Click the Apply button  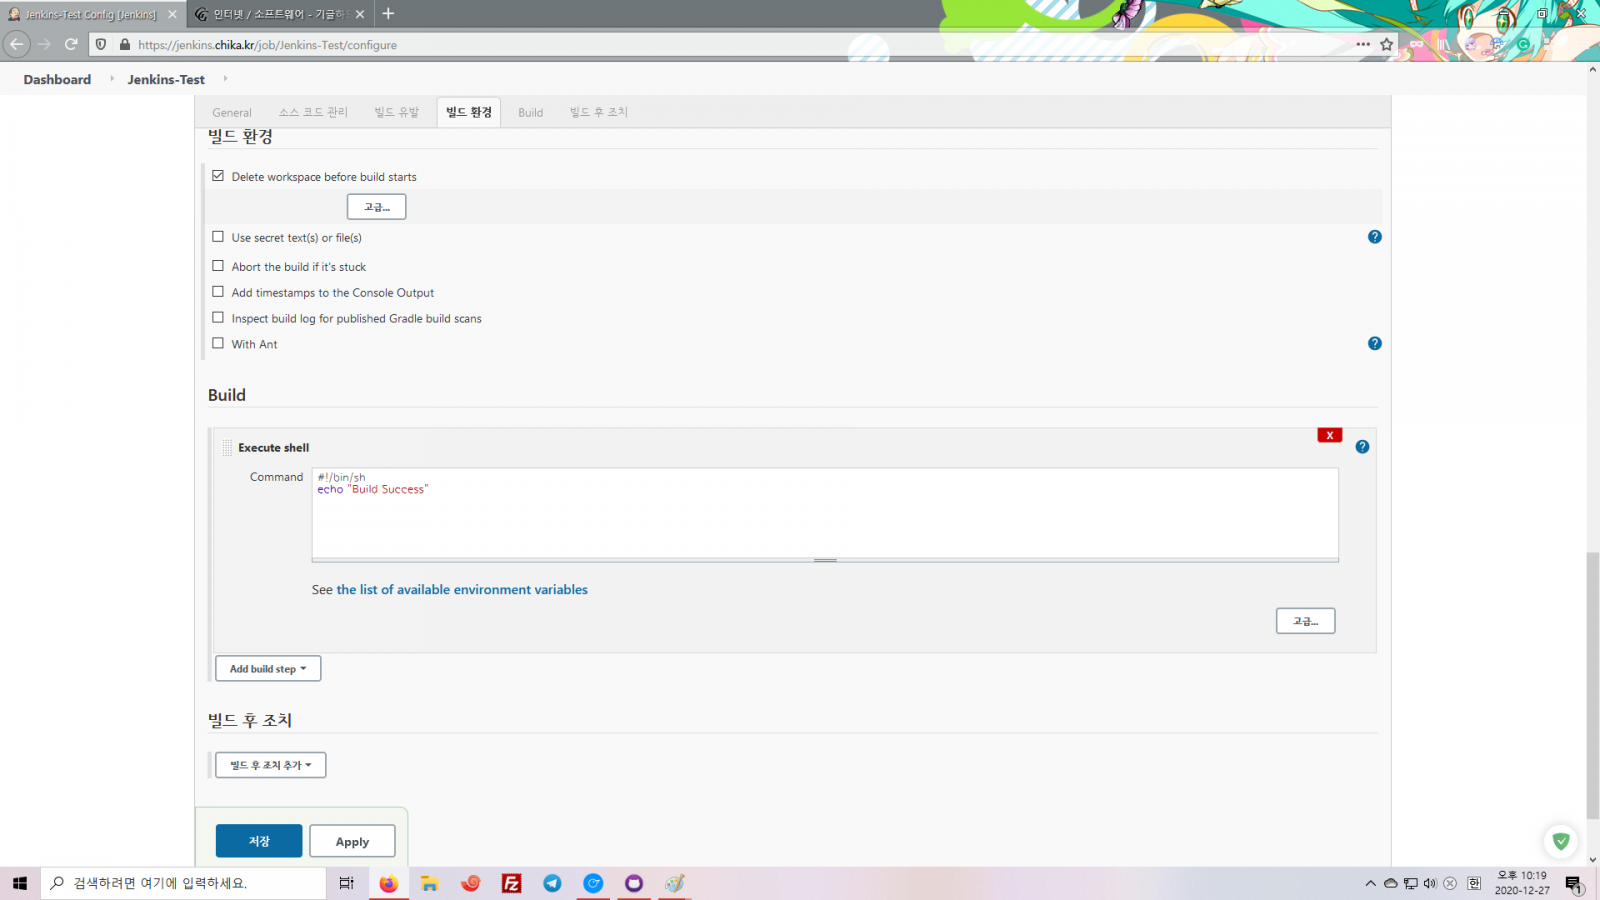352,842
